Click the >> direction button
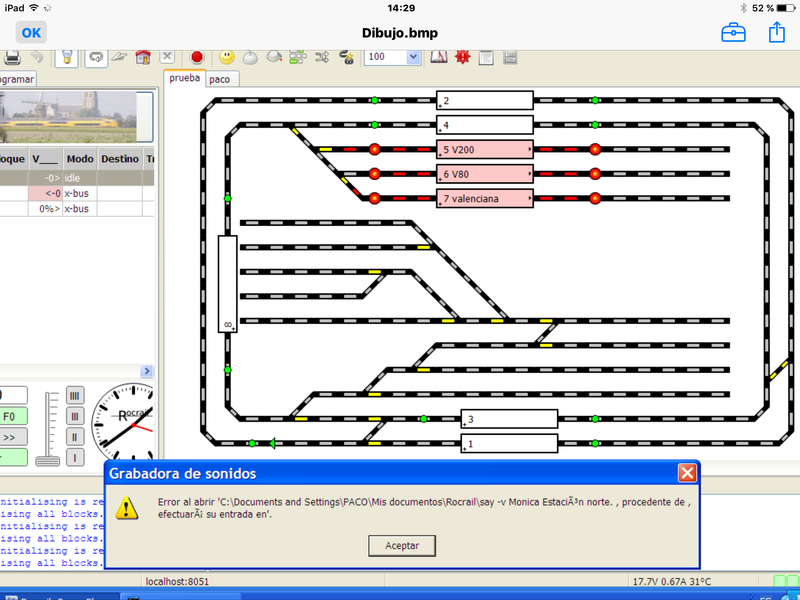800x600 pixels. (11, 437)
